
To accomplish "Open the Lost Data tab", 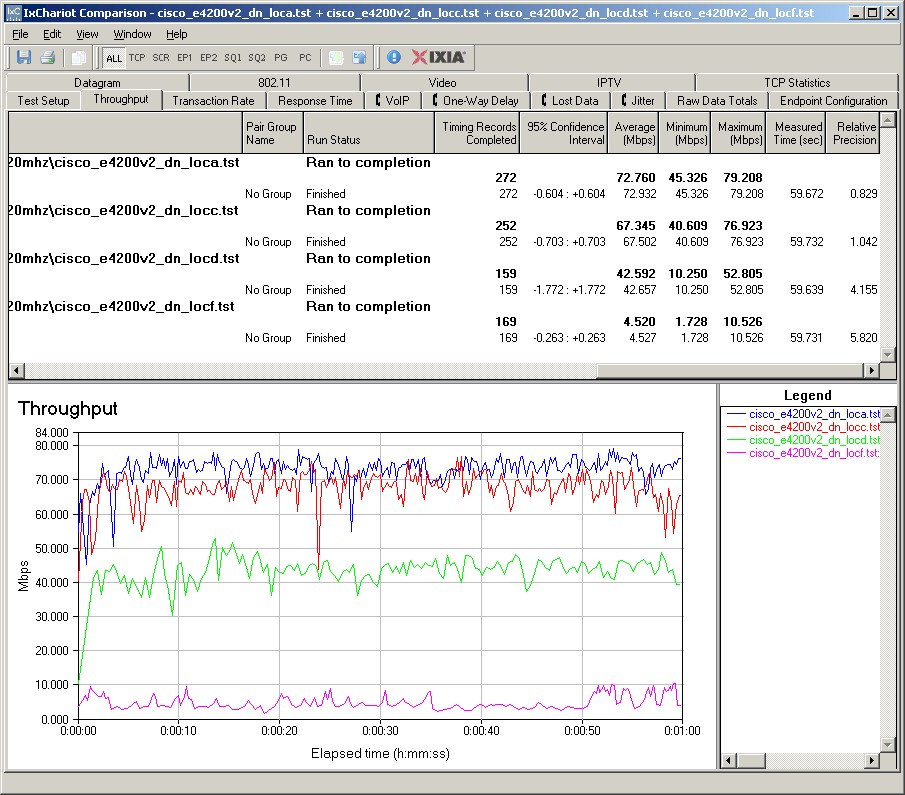I will [570, 100].
